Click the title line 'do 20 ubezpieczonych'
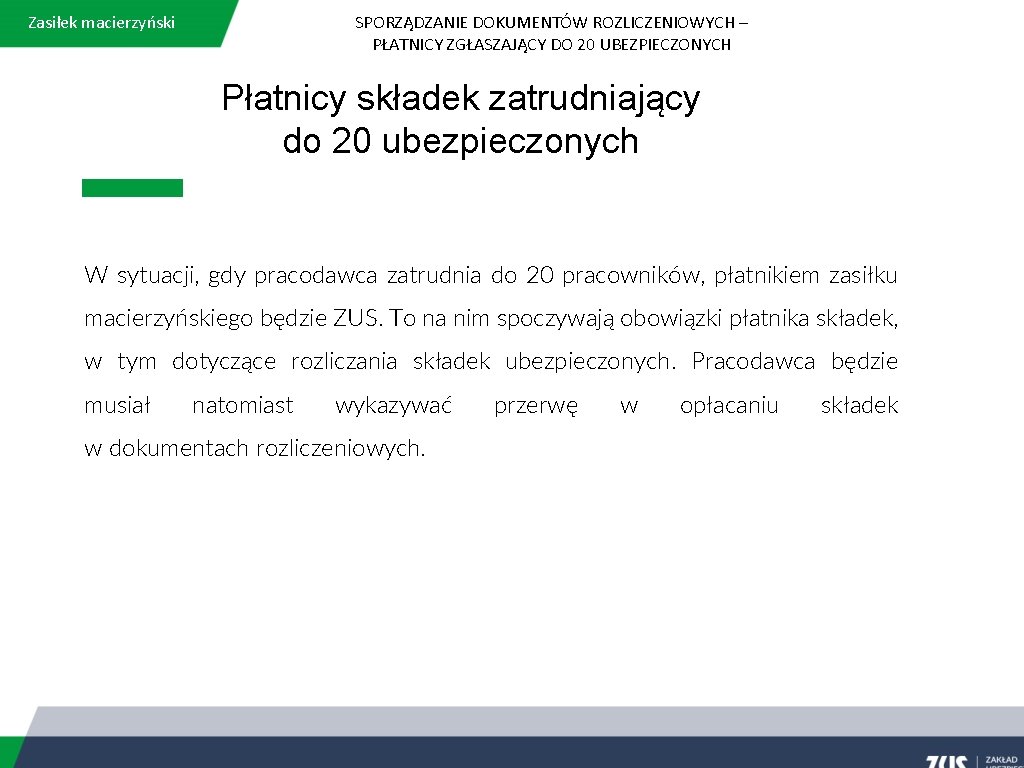 tap(461, 141)
